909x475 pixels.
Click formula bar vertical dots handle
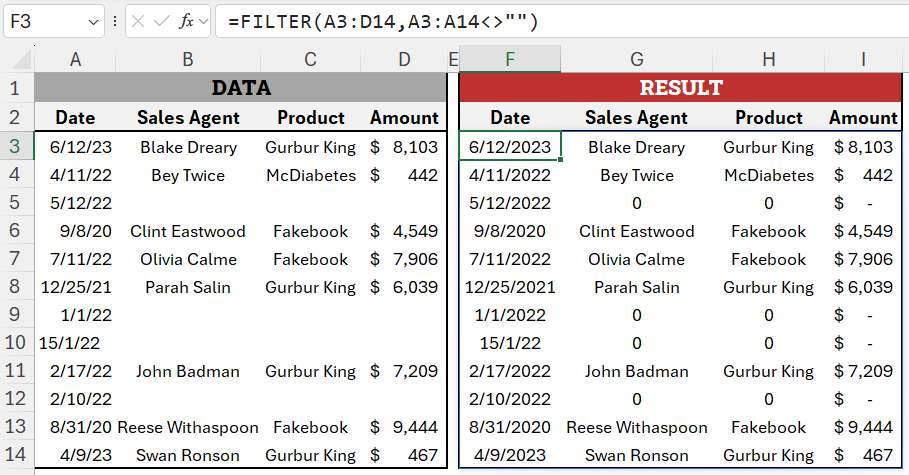pos(115,22)
